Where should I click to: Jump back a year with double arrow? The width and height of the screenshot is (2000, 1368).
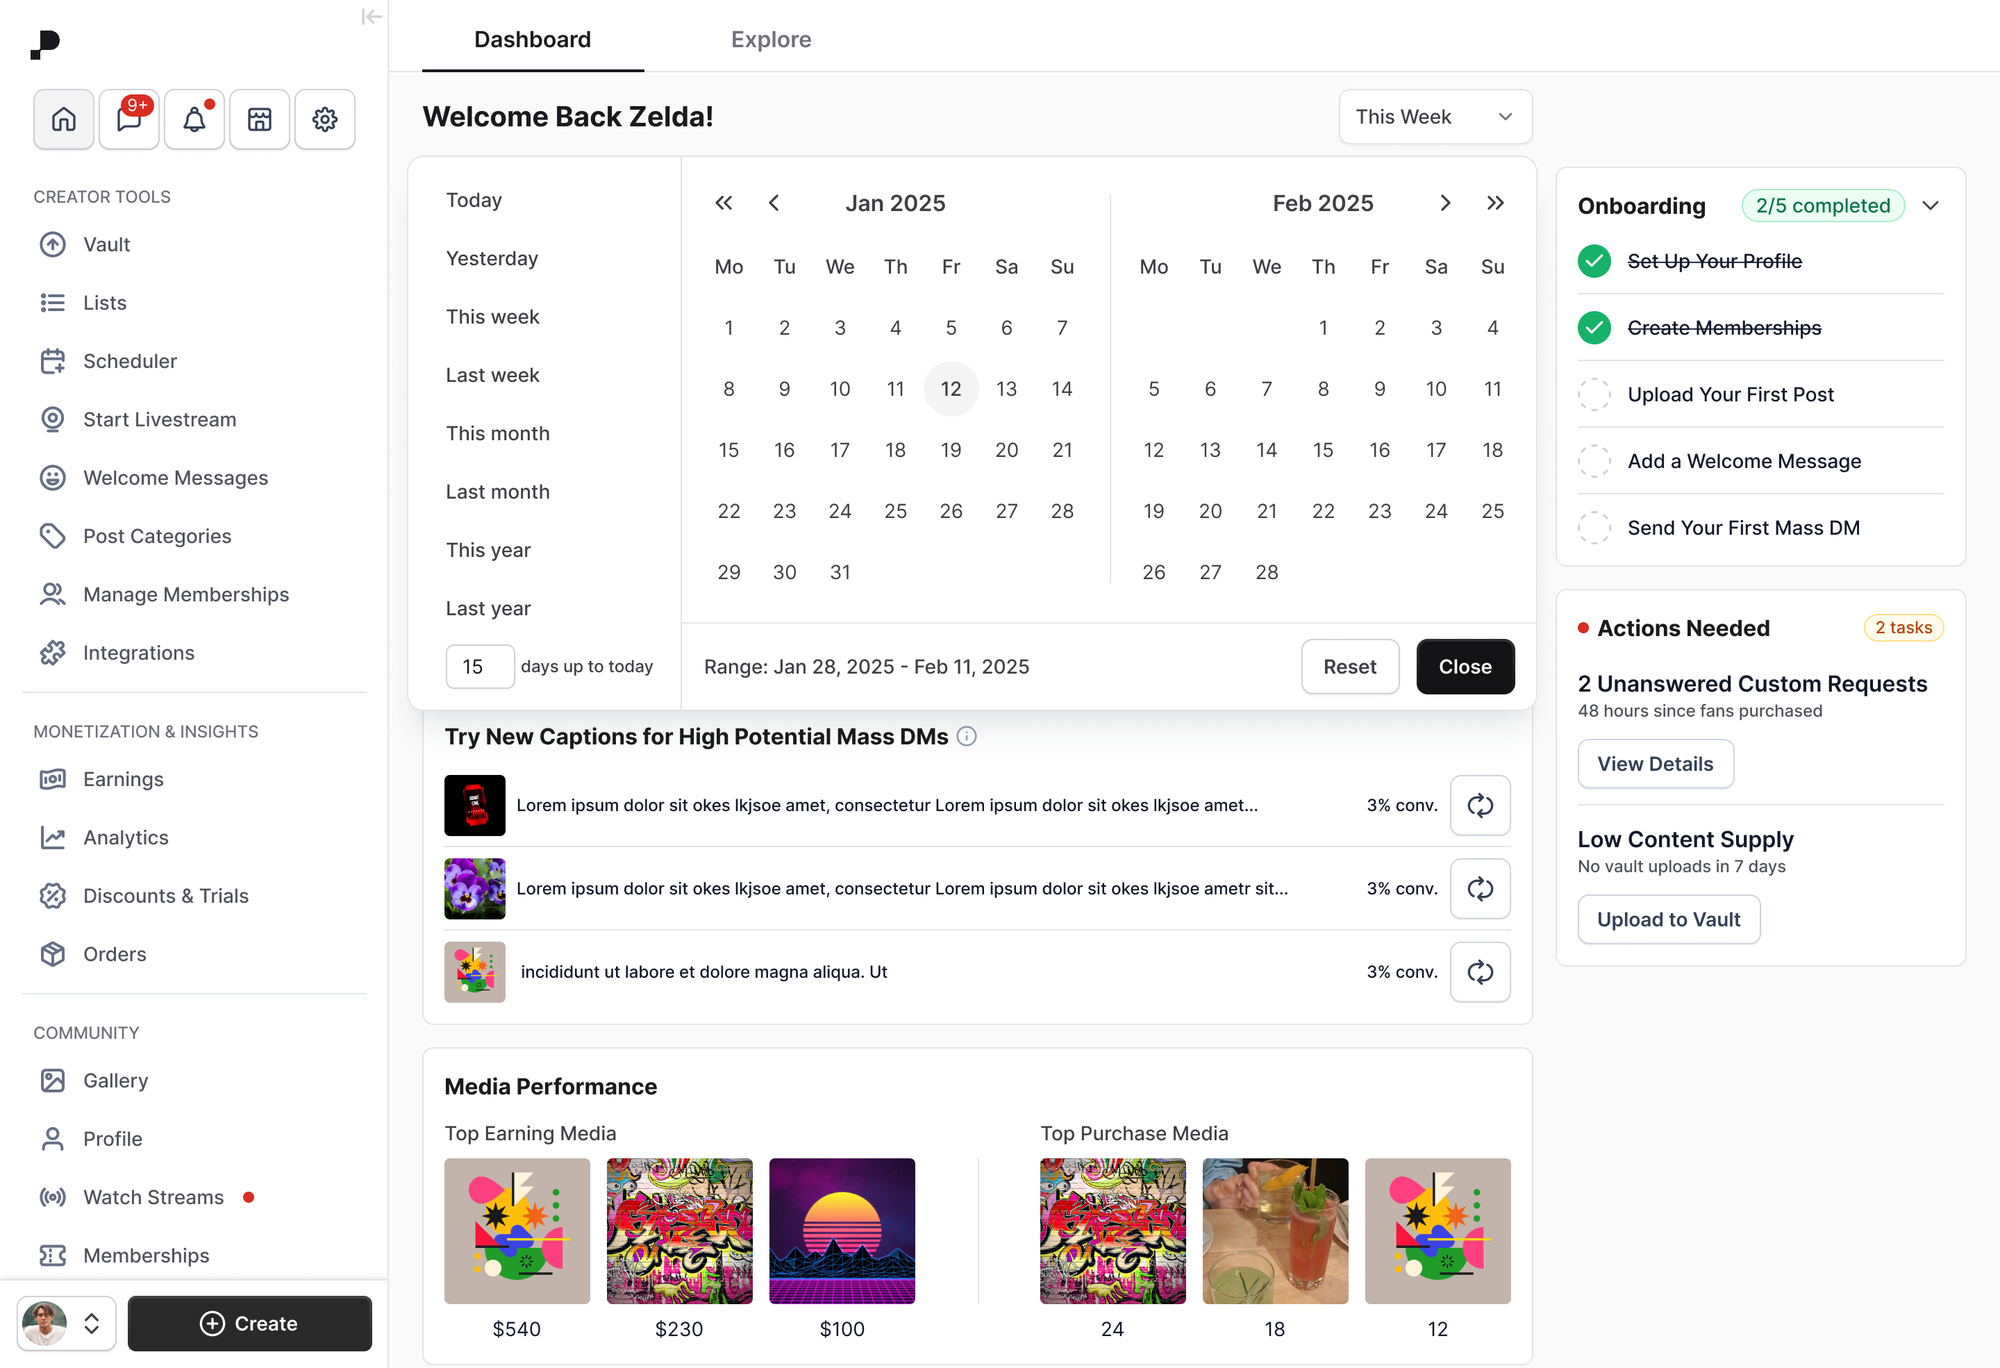[x=723, y=203]
